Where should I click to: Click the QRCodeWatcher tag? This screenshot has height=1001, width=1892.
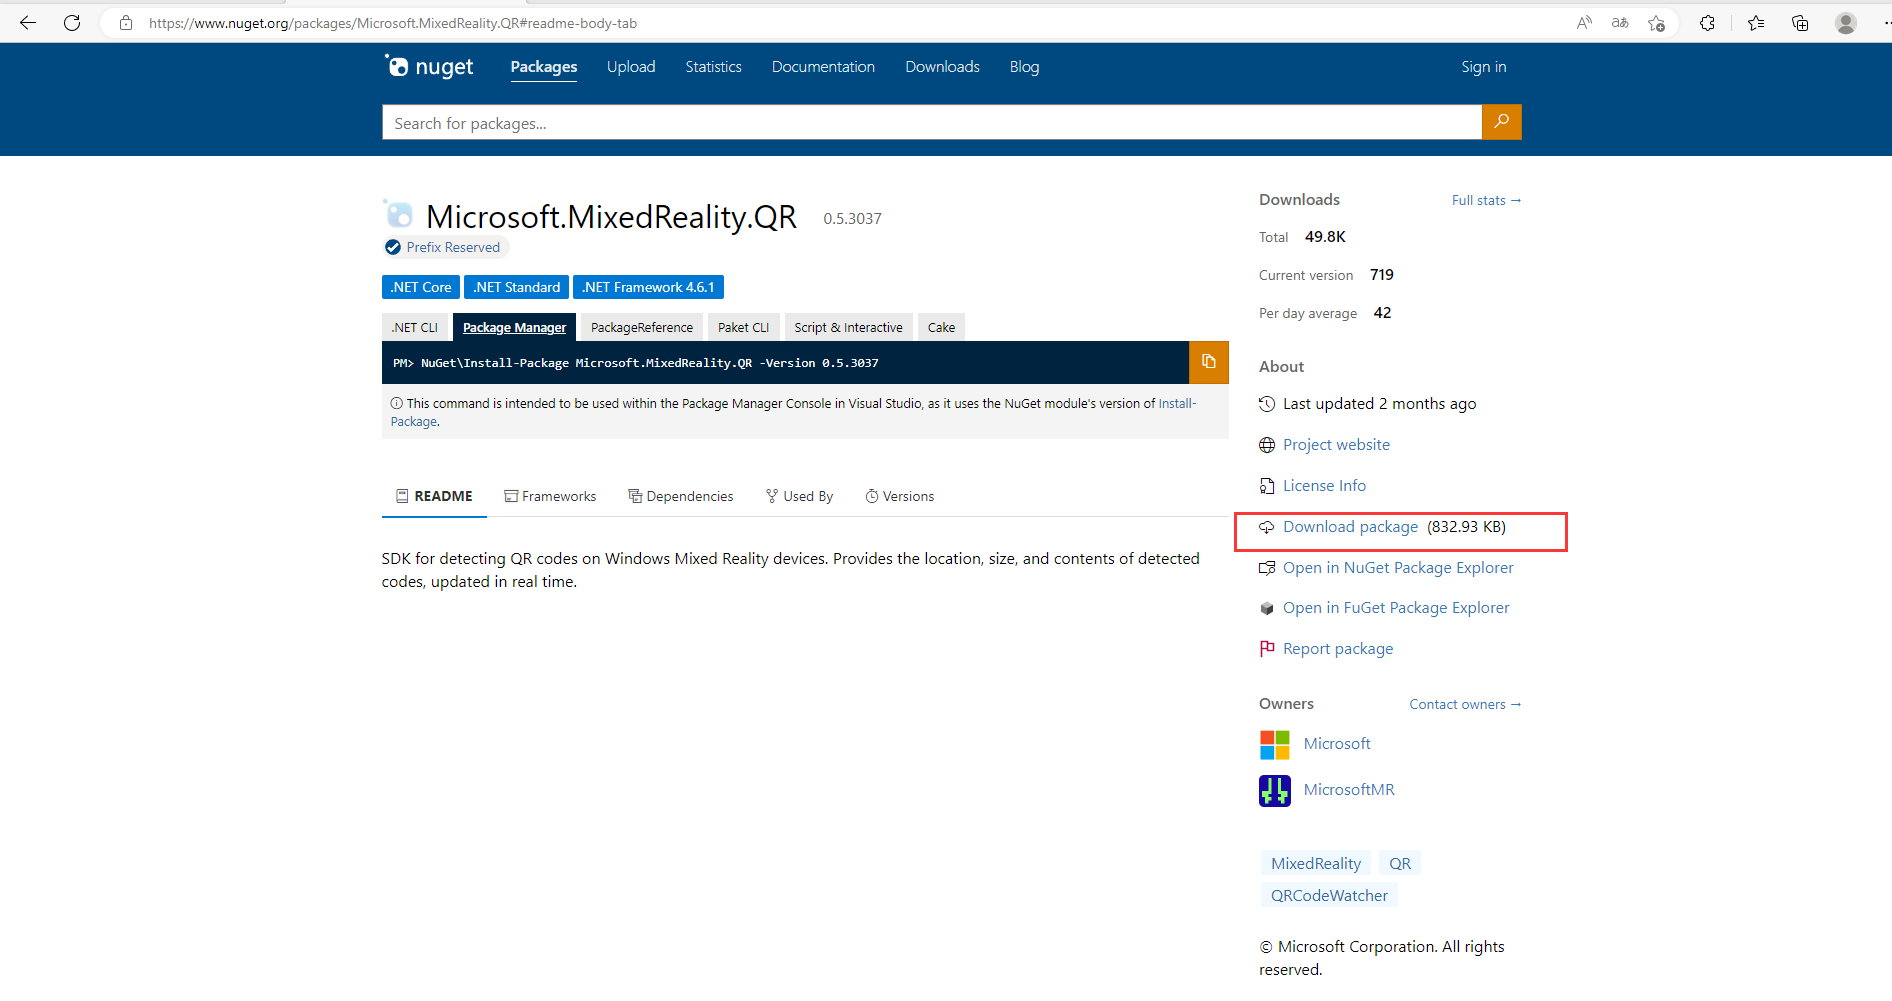[1329, 895]
